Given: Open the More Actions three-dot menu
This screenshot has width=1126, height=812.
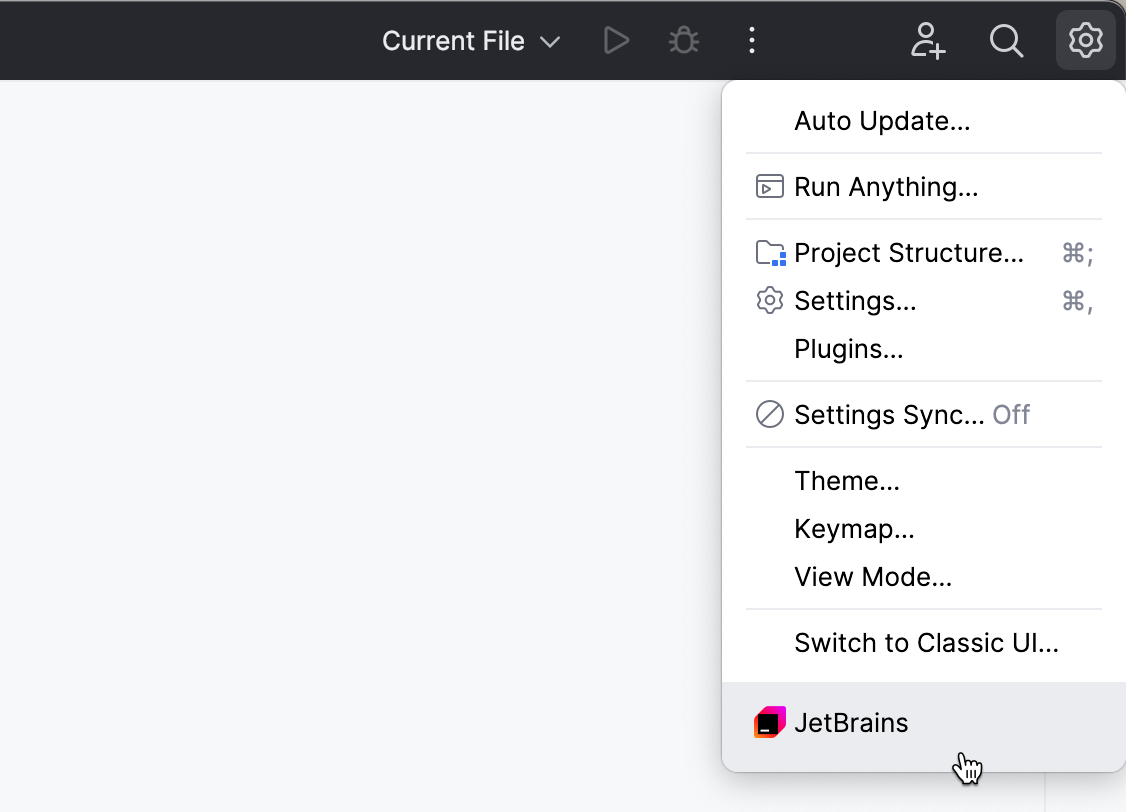Looking at the screenshot, I should pos(752,41).
